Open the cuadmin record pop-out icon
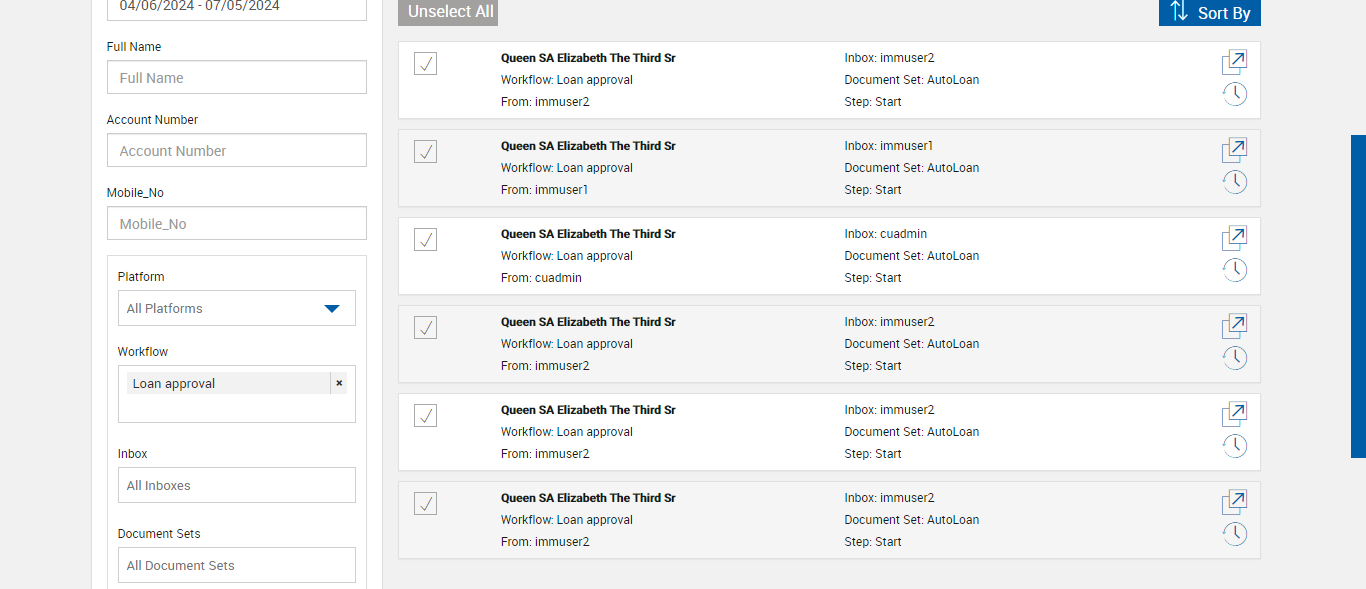1366x589 pixels. click(1234, 238)
